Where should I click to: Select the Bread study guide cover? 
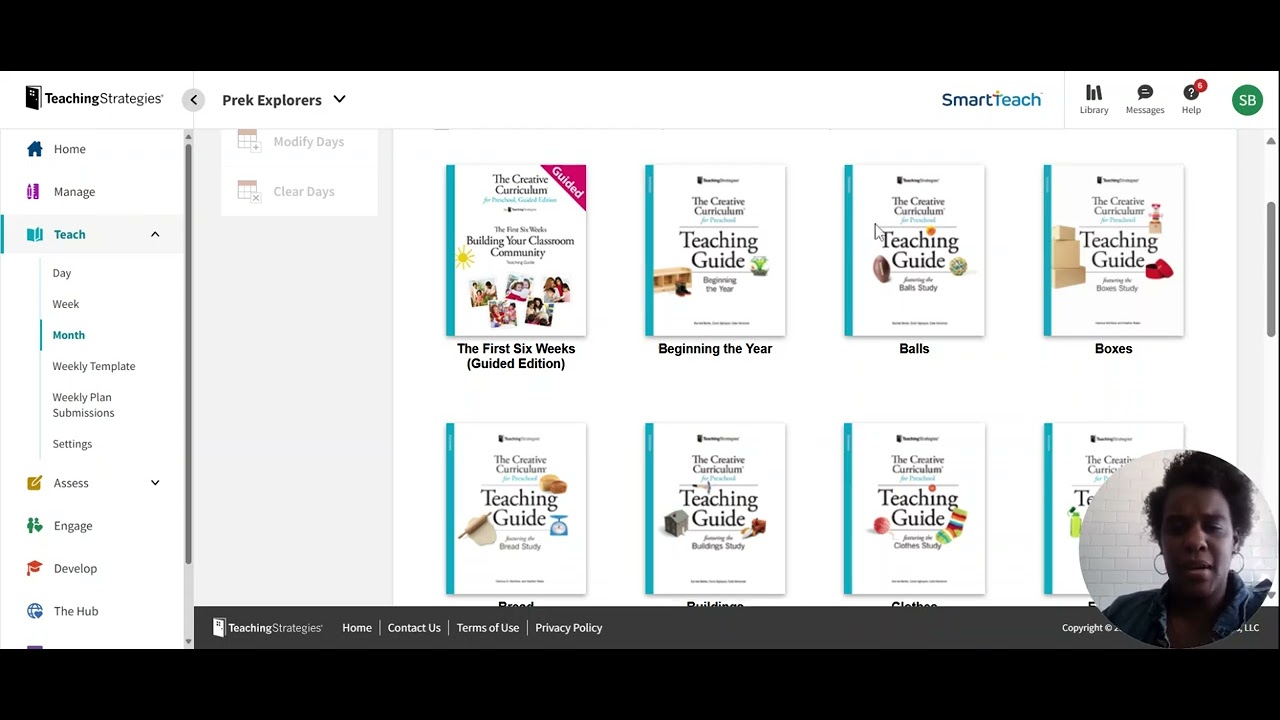pos(516,508)
